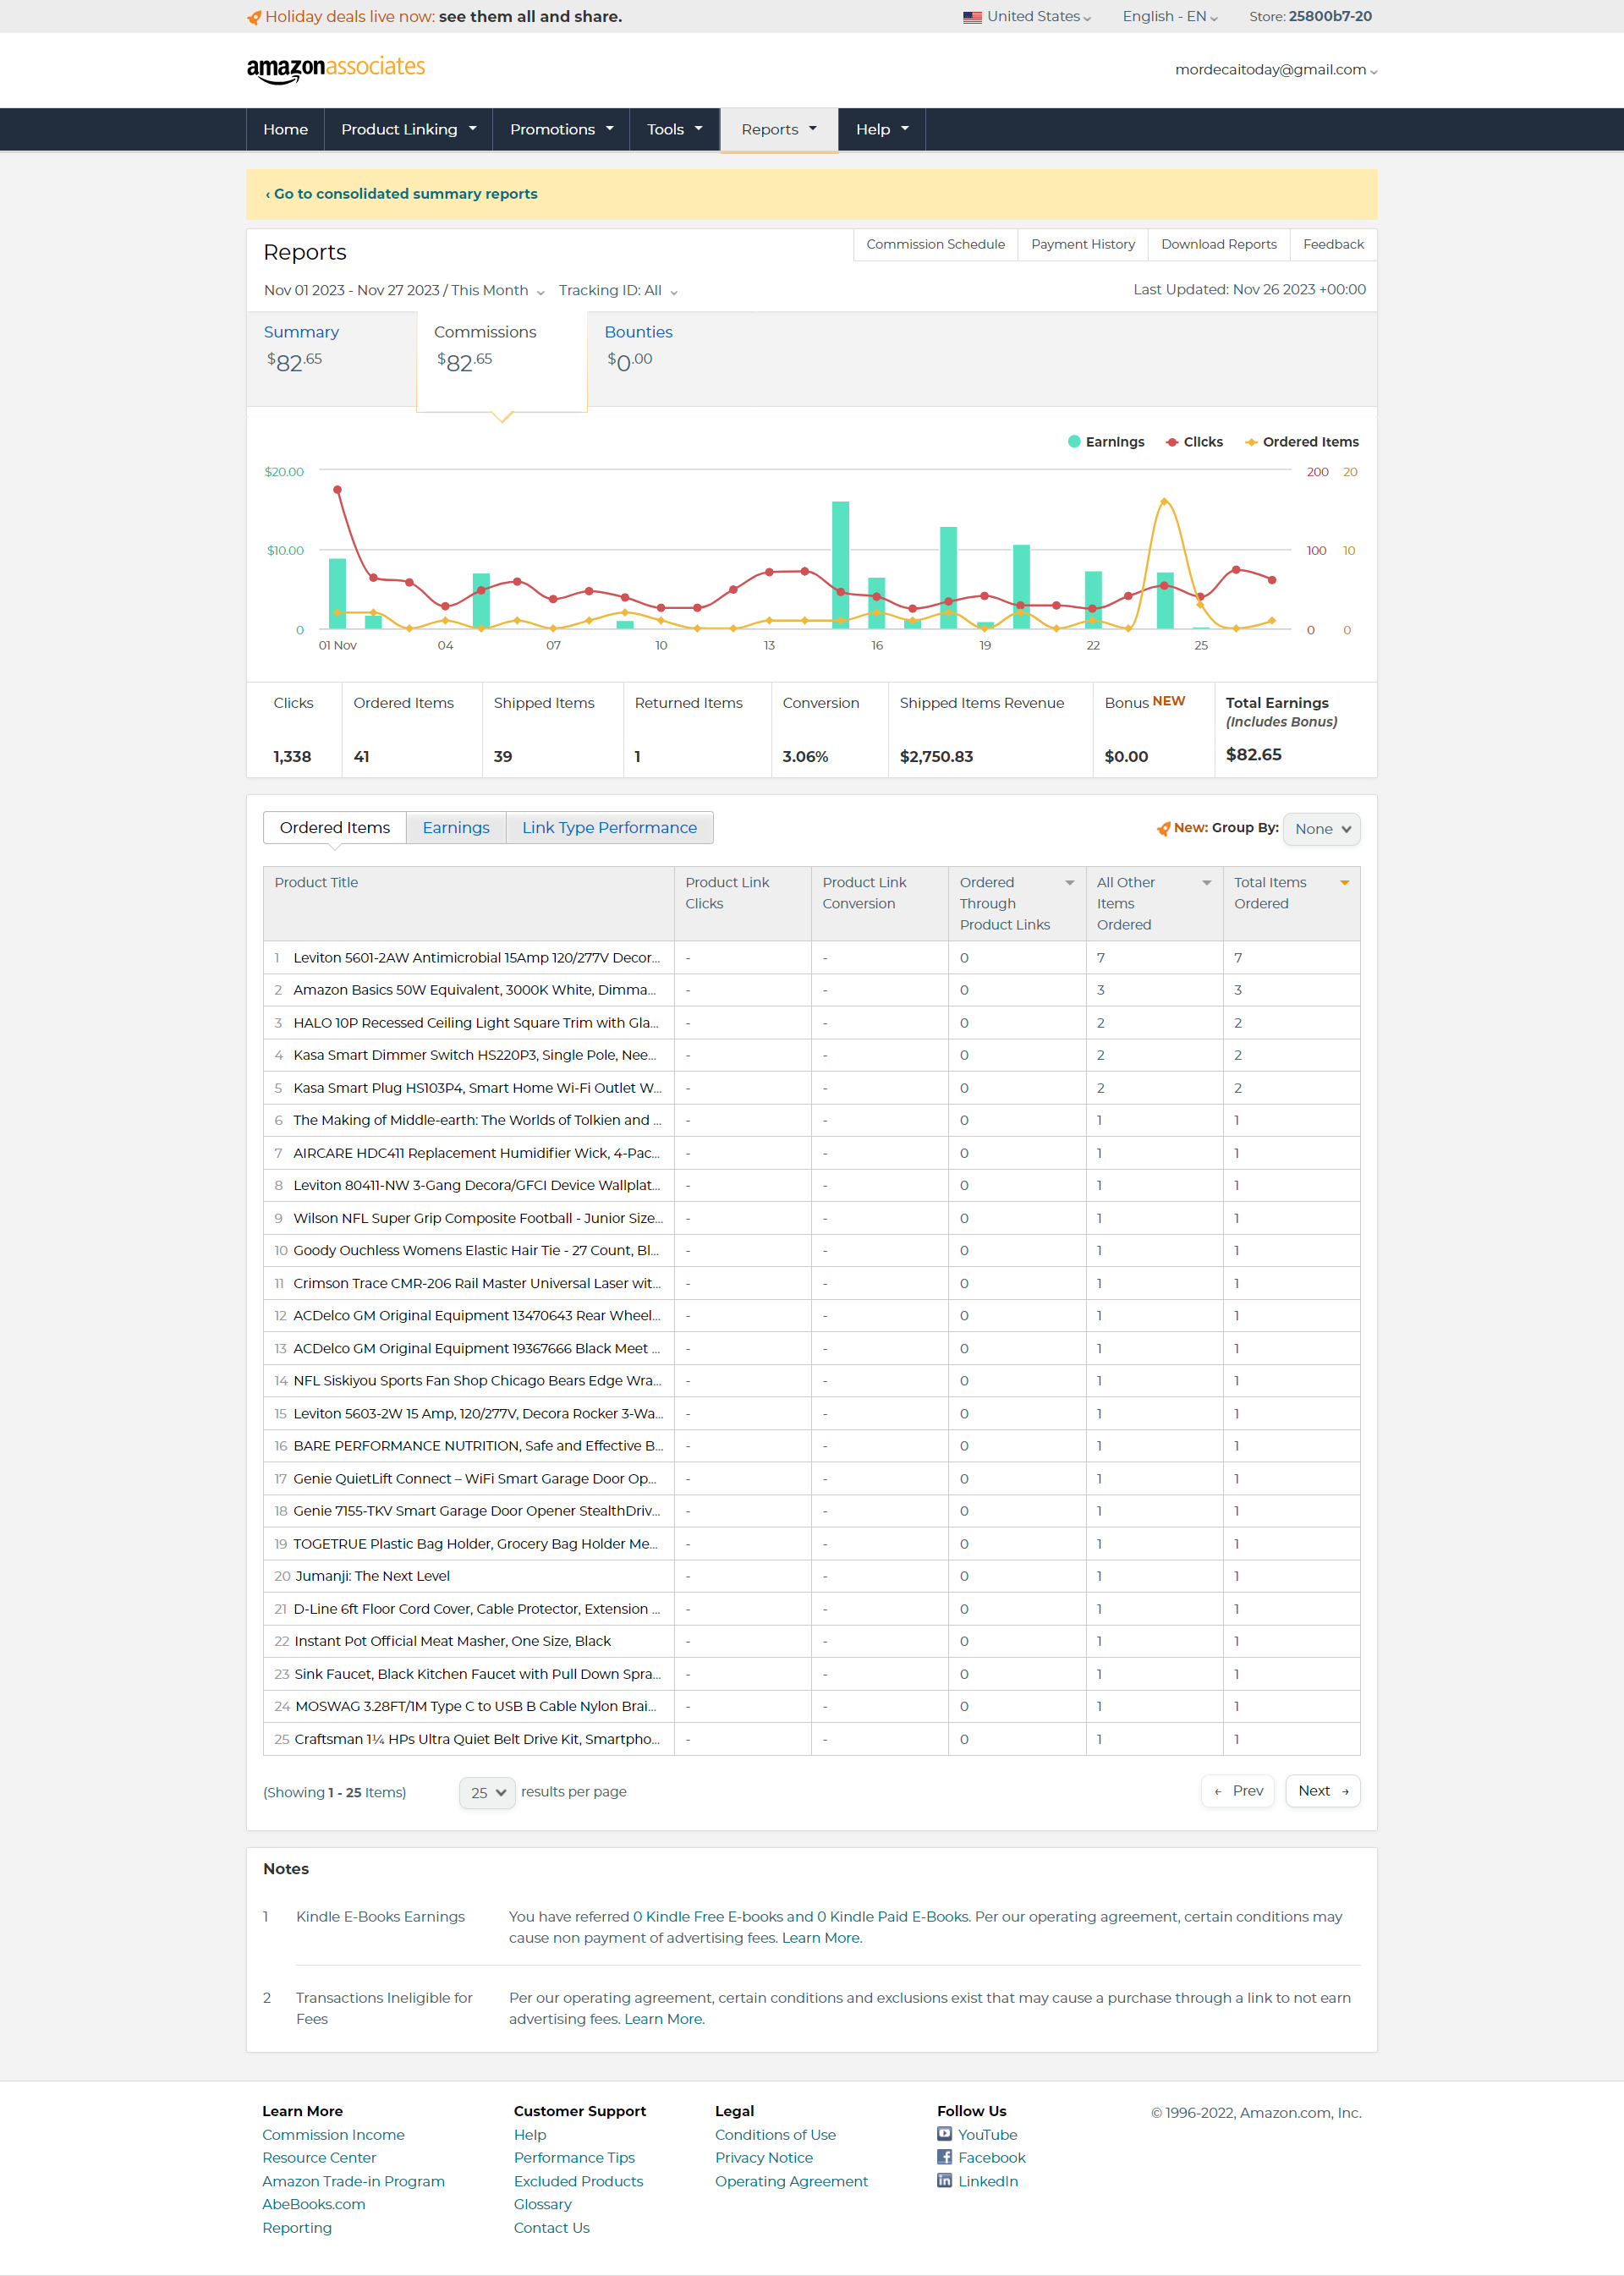
Task: Open Amazon Trade-in Program footer link
Action: coord(353,2181)
